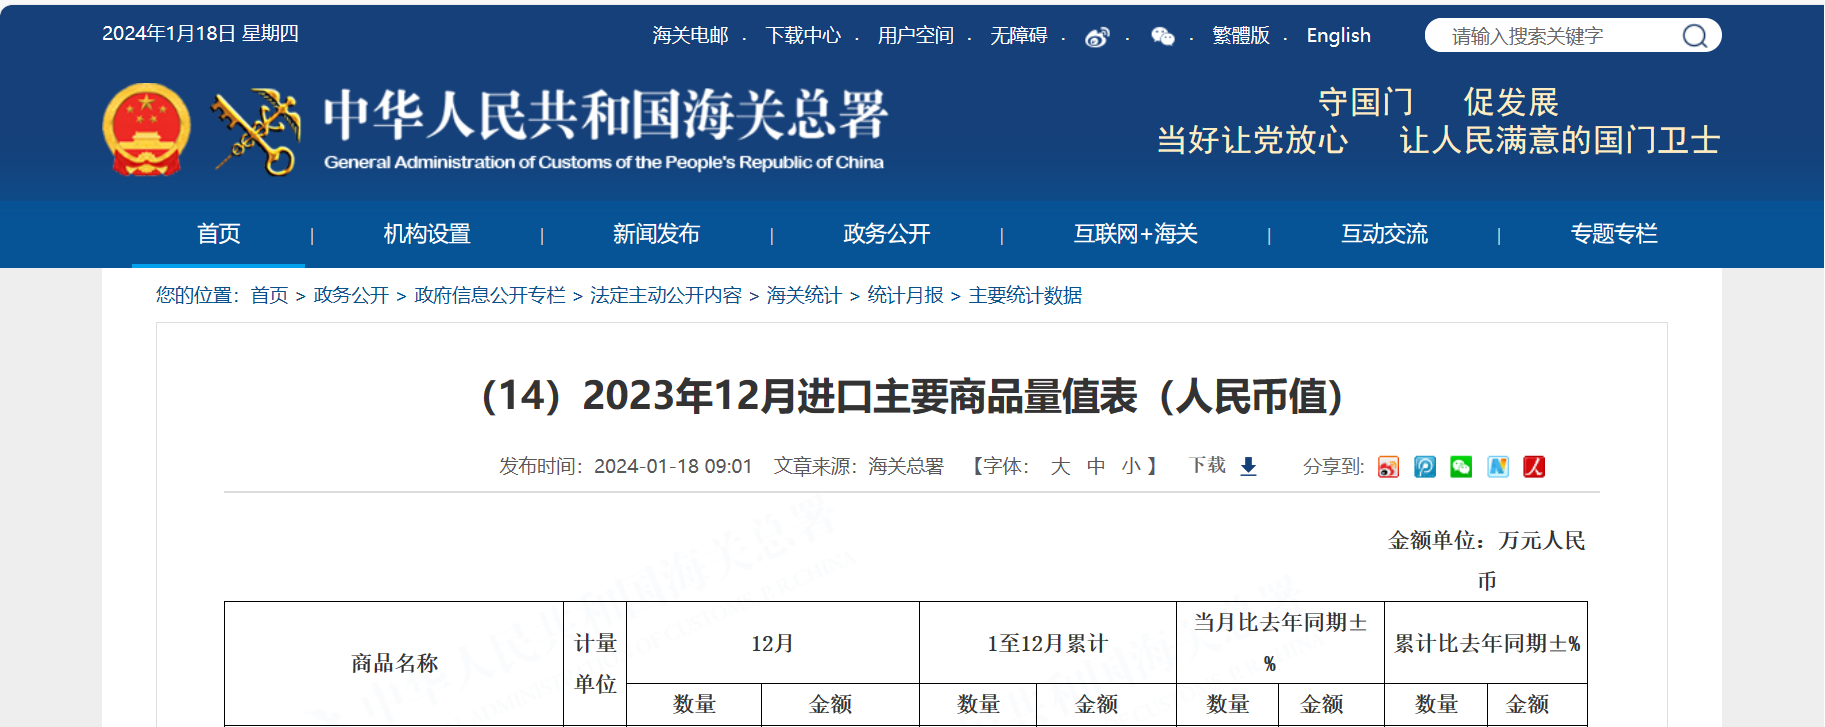The image size is (1825, 727).
Task: Open the WeChat icon in top bar
Action: (x=1162, y=37)
